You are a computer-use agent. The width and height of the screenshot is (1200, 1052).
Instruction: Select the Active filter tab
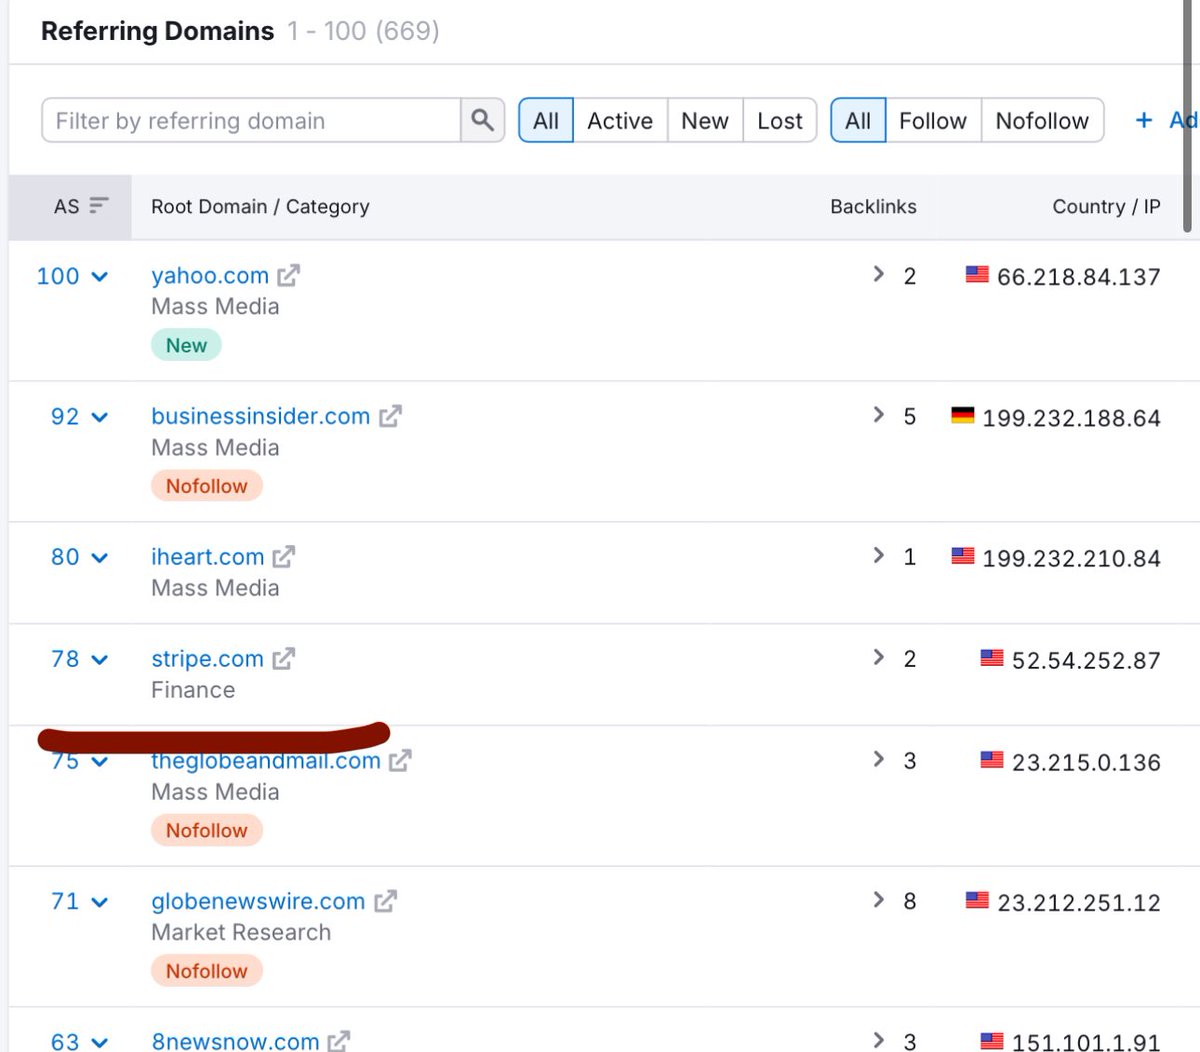click(620, 121)
